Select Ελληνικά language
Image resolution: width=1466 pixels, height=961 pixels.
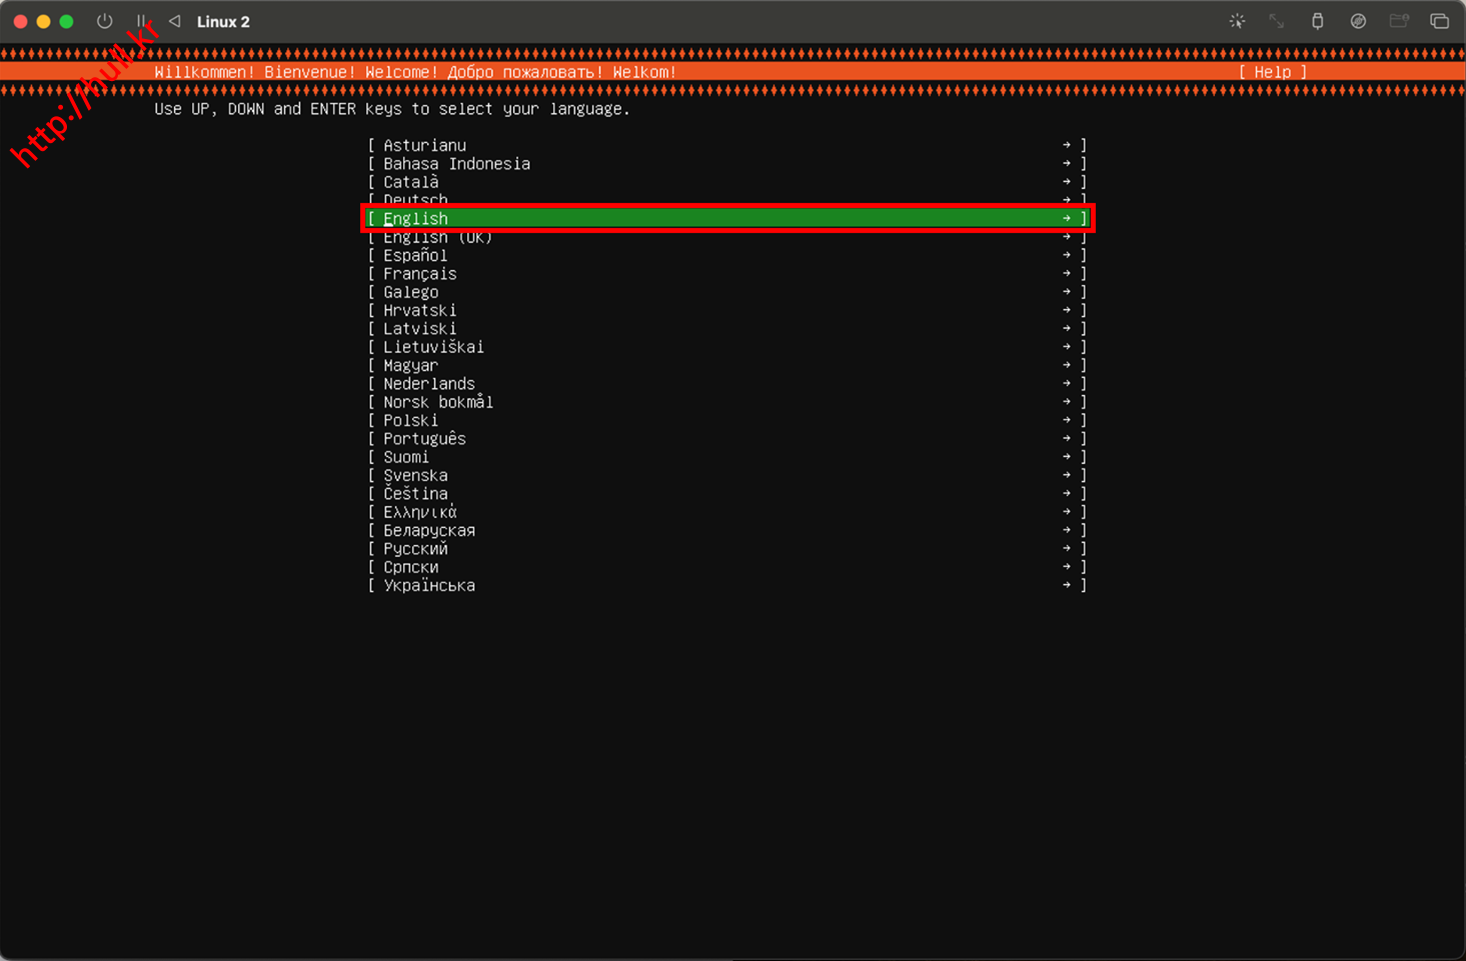point(727,512)
